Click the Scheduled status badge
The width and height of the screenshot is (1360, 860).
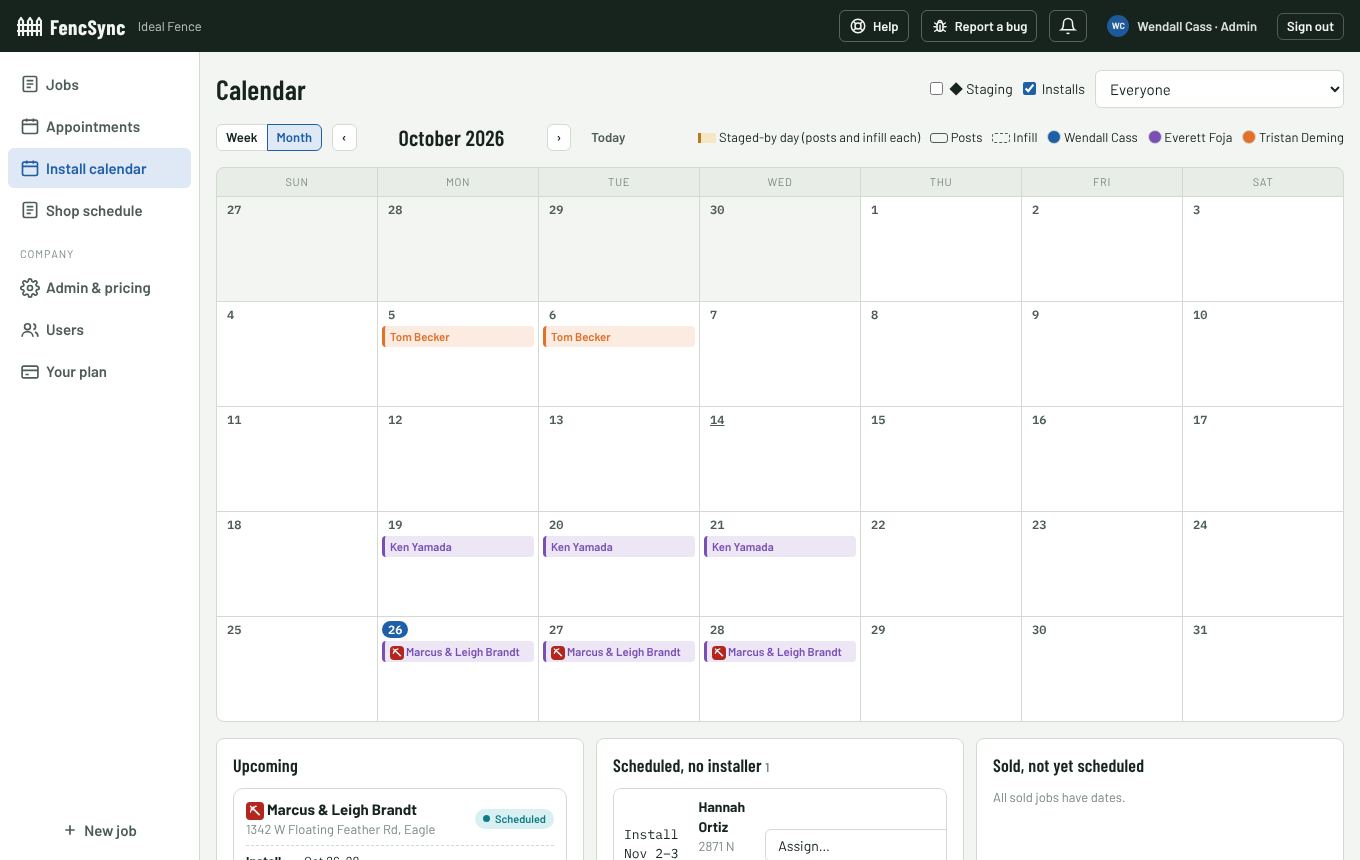coord(514,819)
